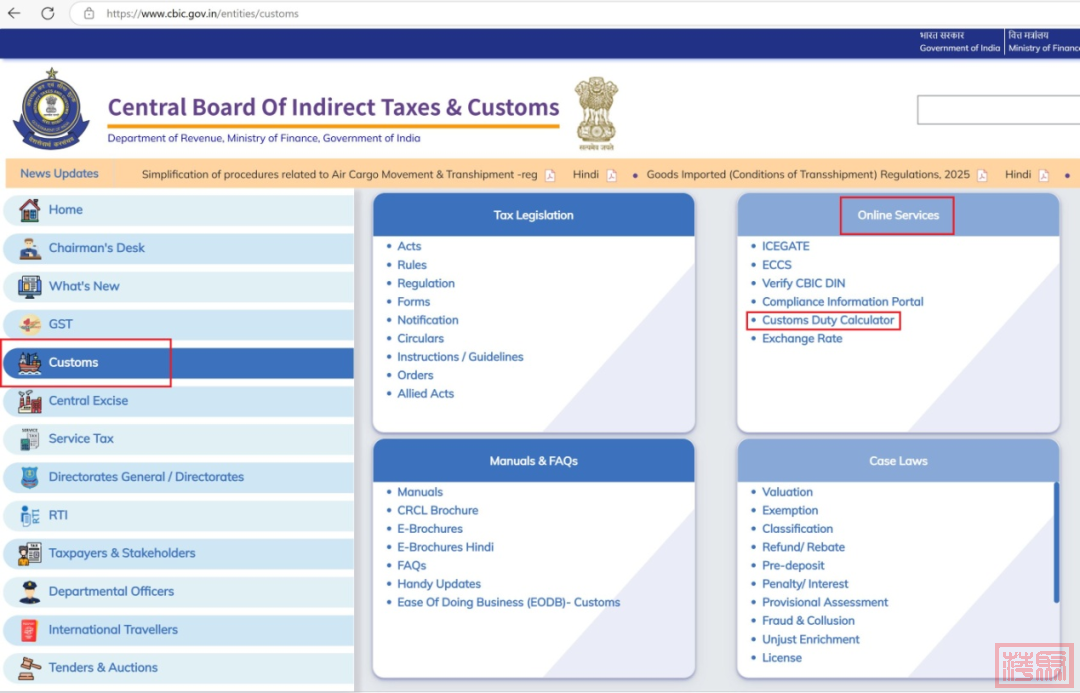
Task: Open the ICEGATE online service link
Action: (x=786, y=246)
